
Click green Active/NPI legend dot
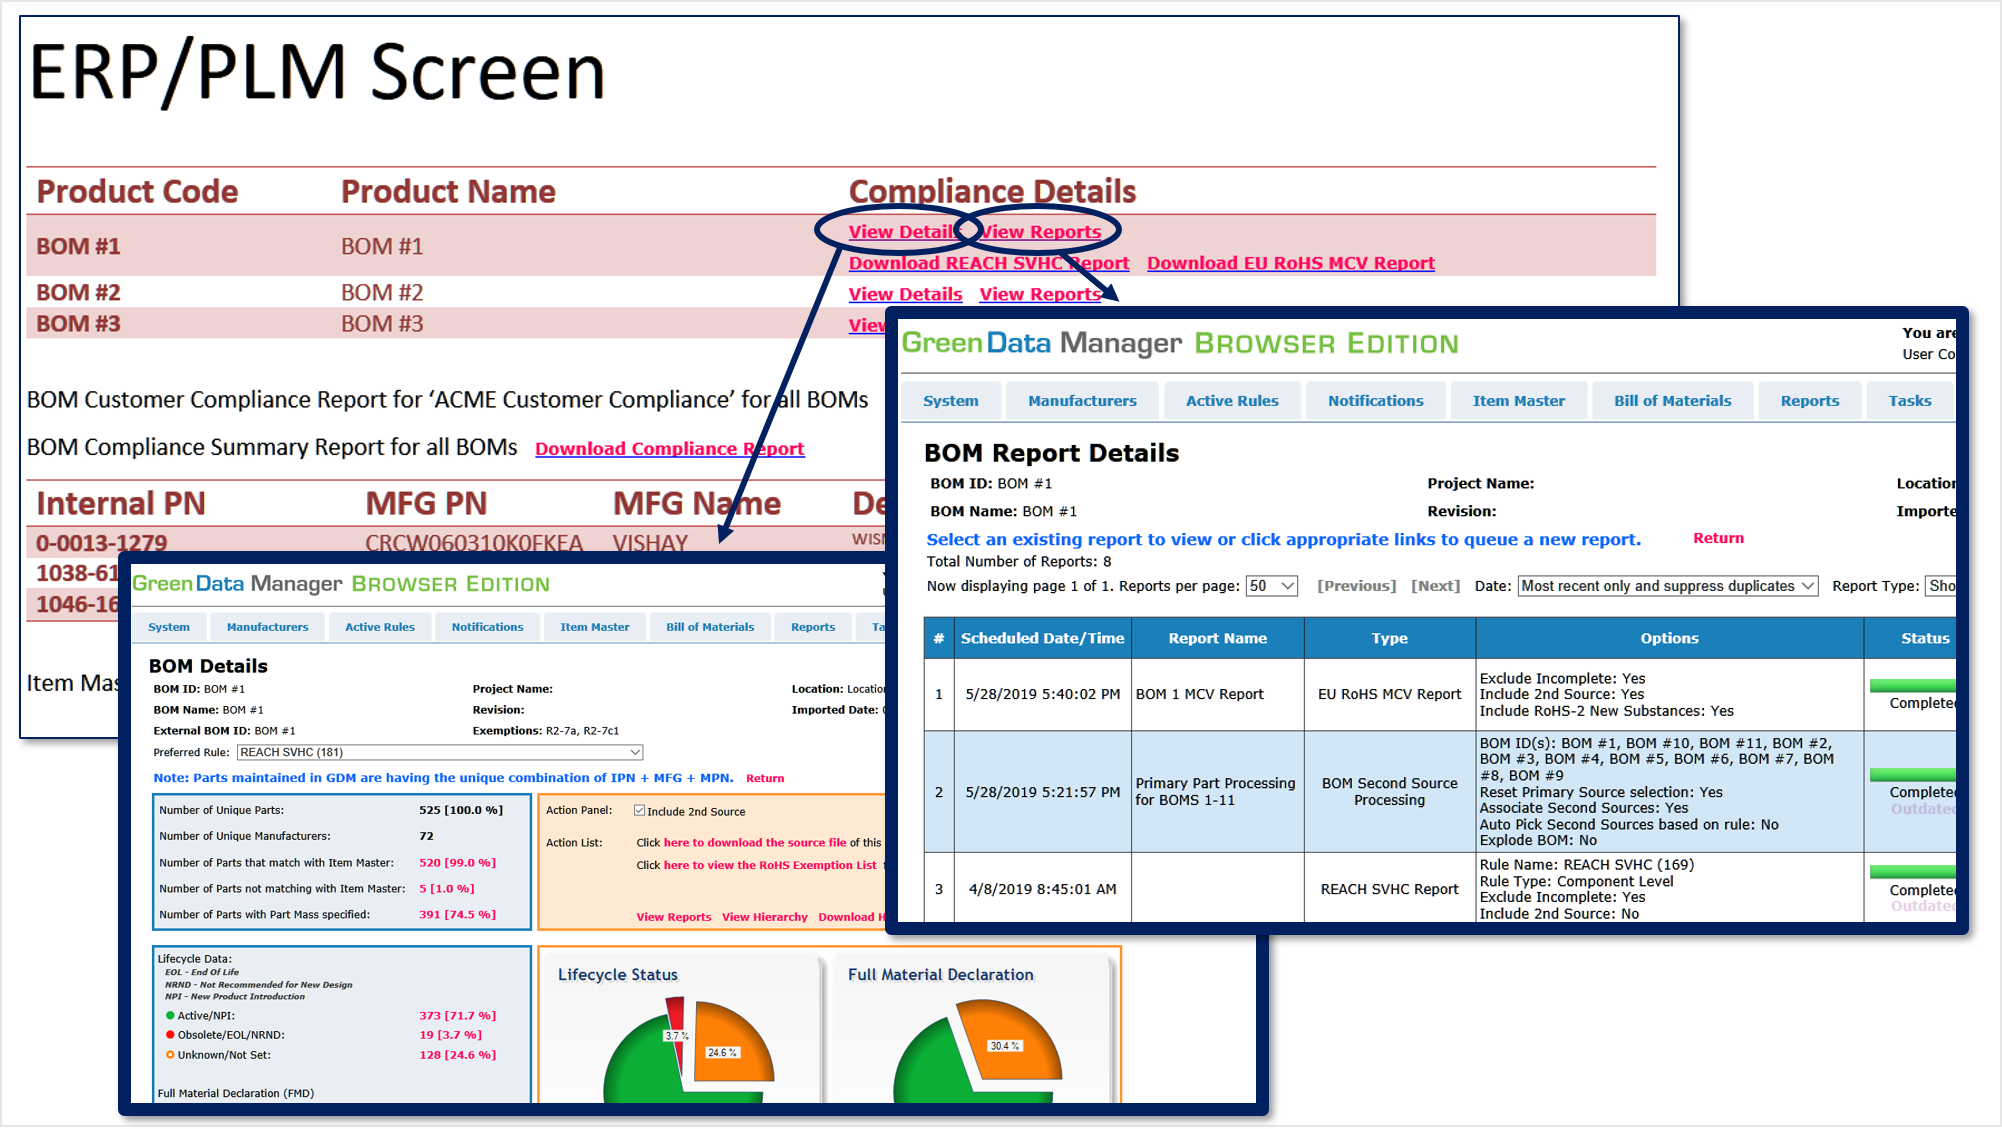pyautogui.click(x=170, y=1016)
